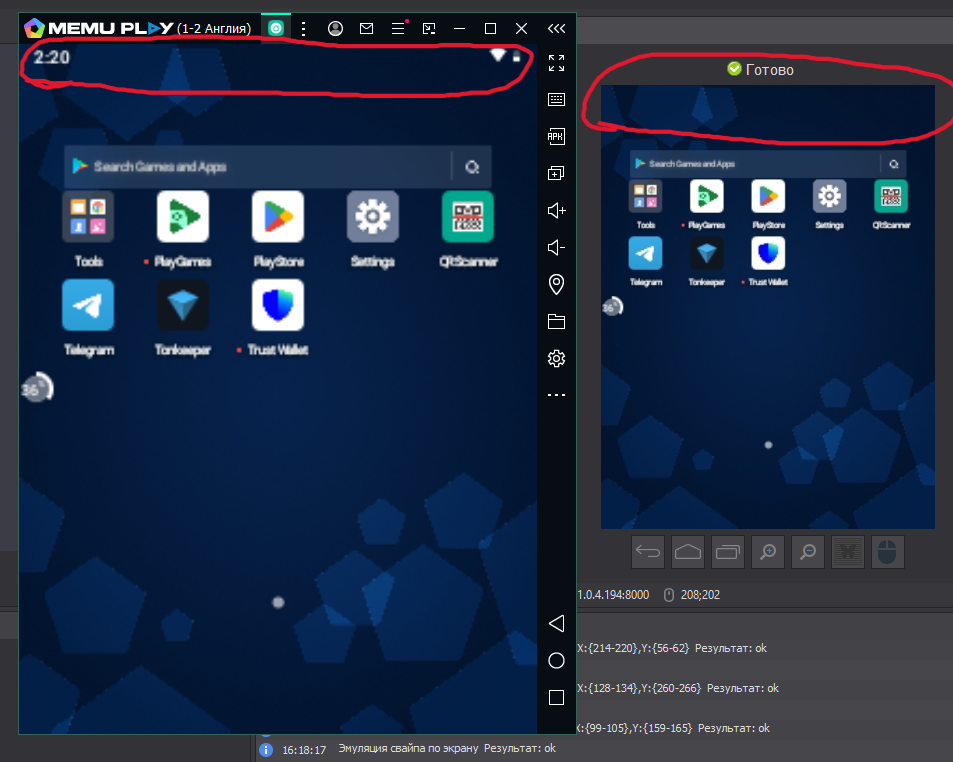Open Trust Wallet app in MEmu emulator

[x=278, y=305]
